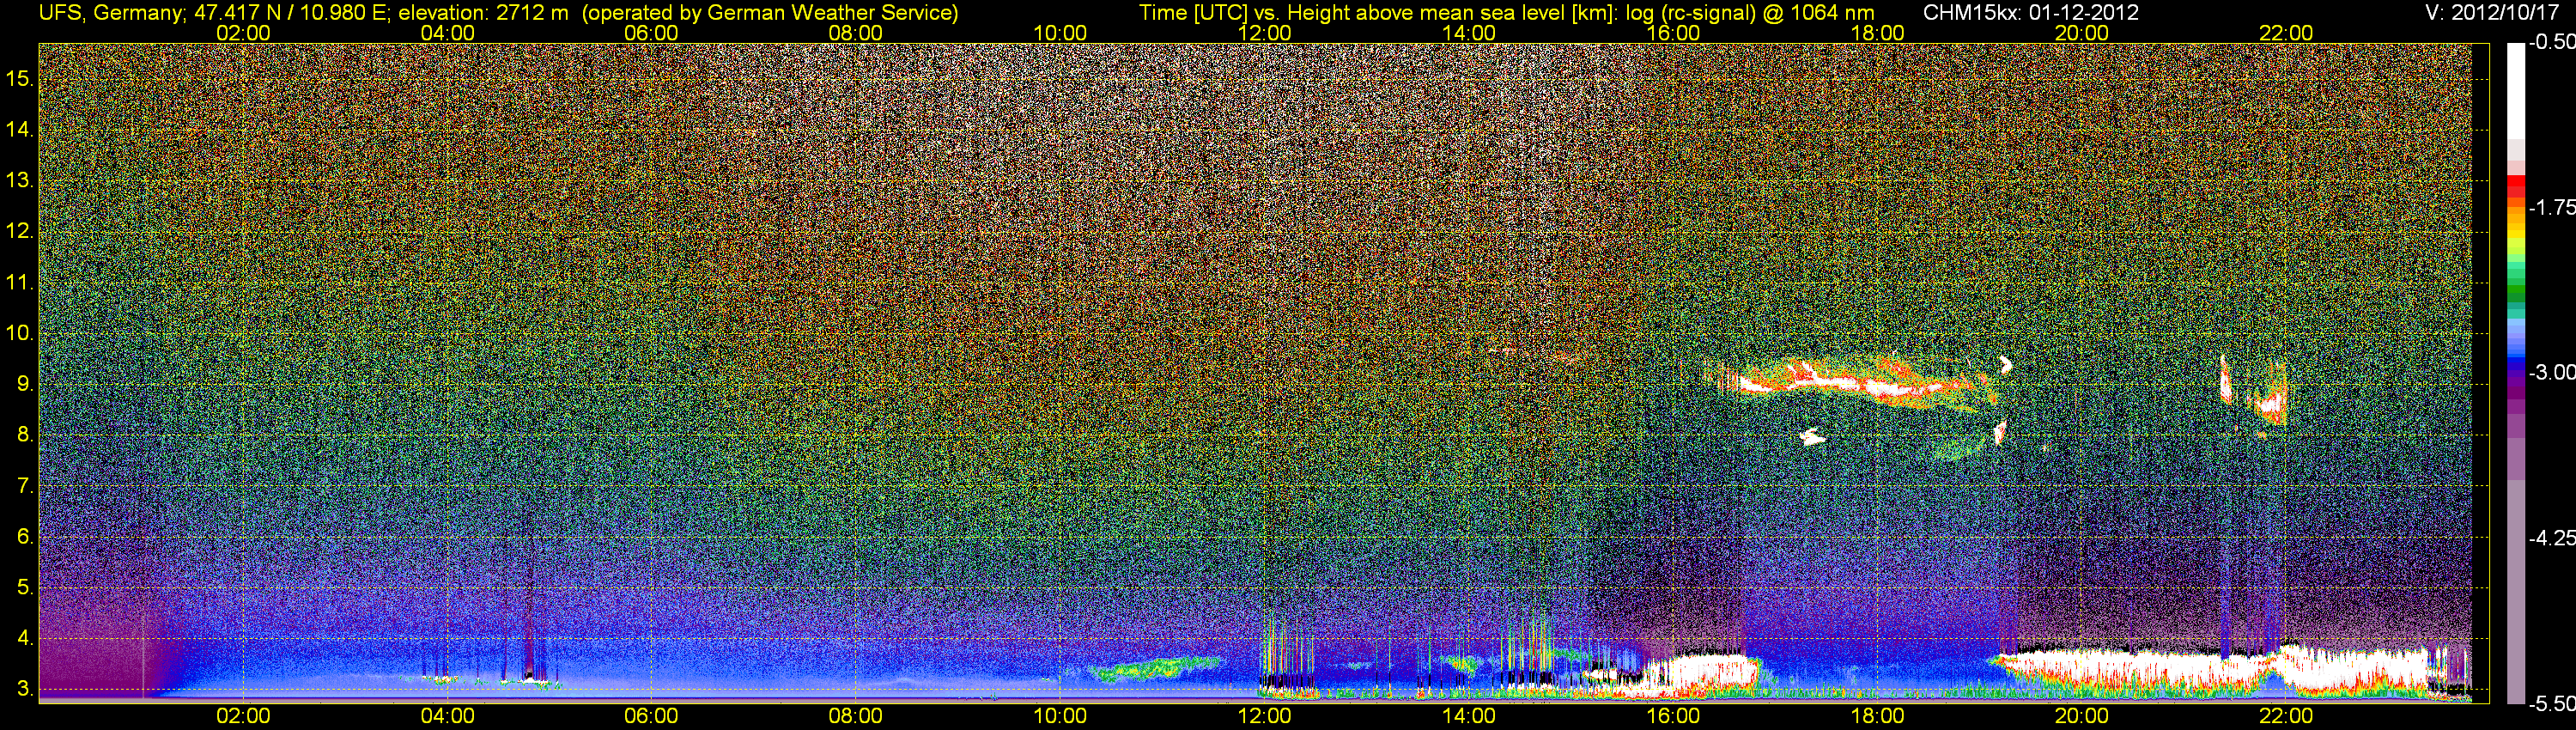Click the "9." km height axis label
The height and width of the screenshot is (730, 2576).
(x=25, y=384)
